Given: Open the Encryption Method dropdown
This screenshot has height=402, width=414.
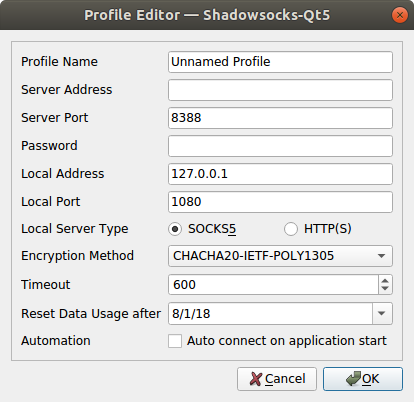Looking at the screenshot, I should pos(280,256).
